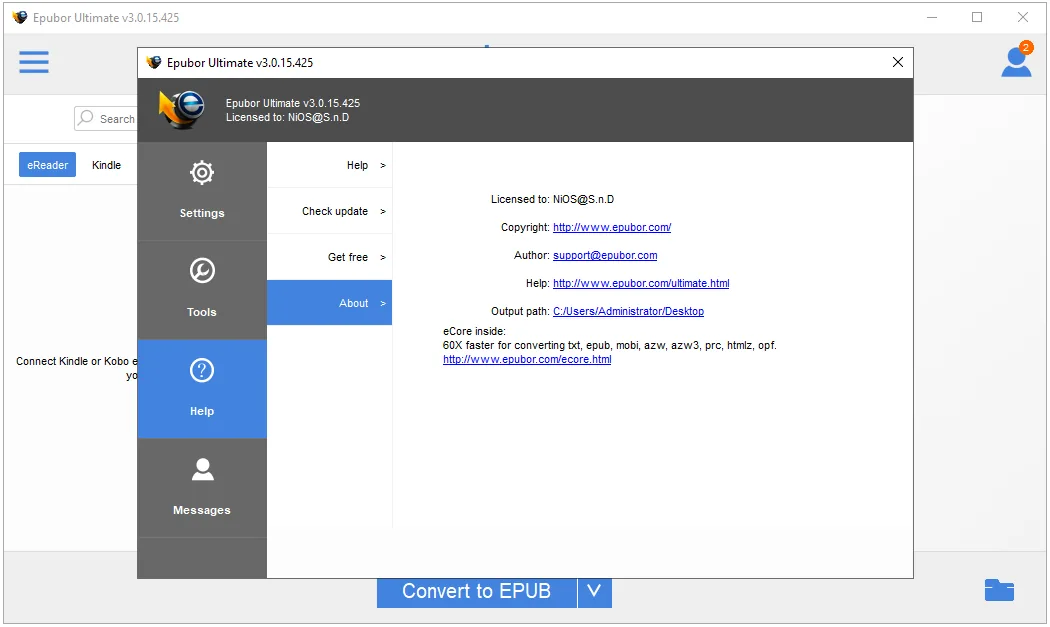Open Tools section in the dialog sidebar
Screen dimensions: 1050x627
point(202,290)
